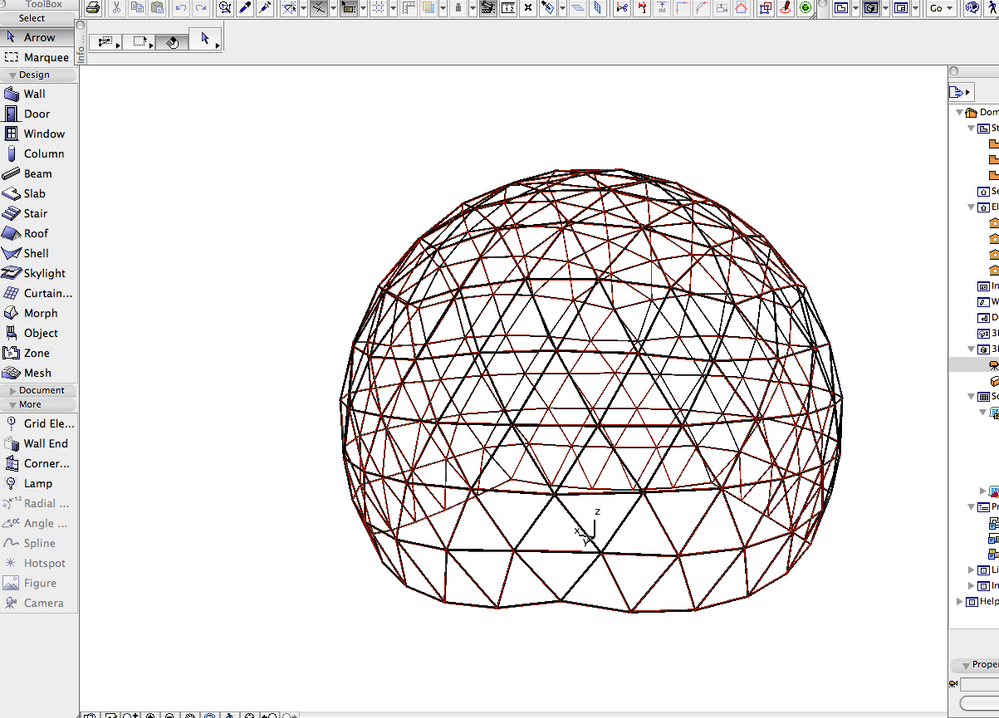999x718 pixels.
Task: Select the Wall tool
Action: (34, 94)
